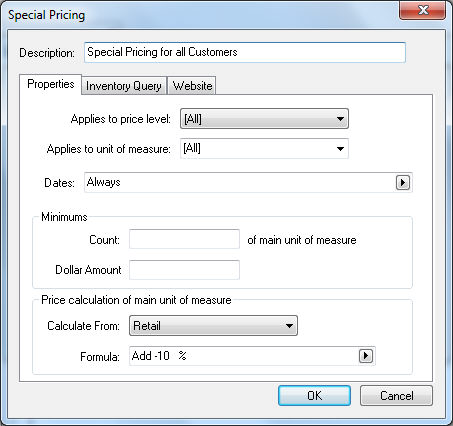
Task: Click the Special Pricing title bar
Action: [x=200, y=15]
